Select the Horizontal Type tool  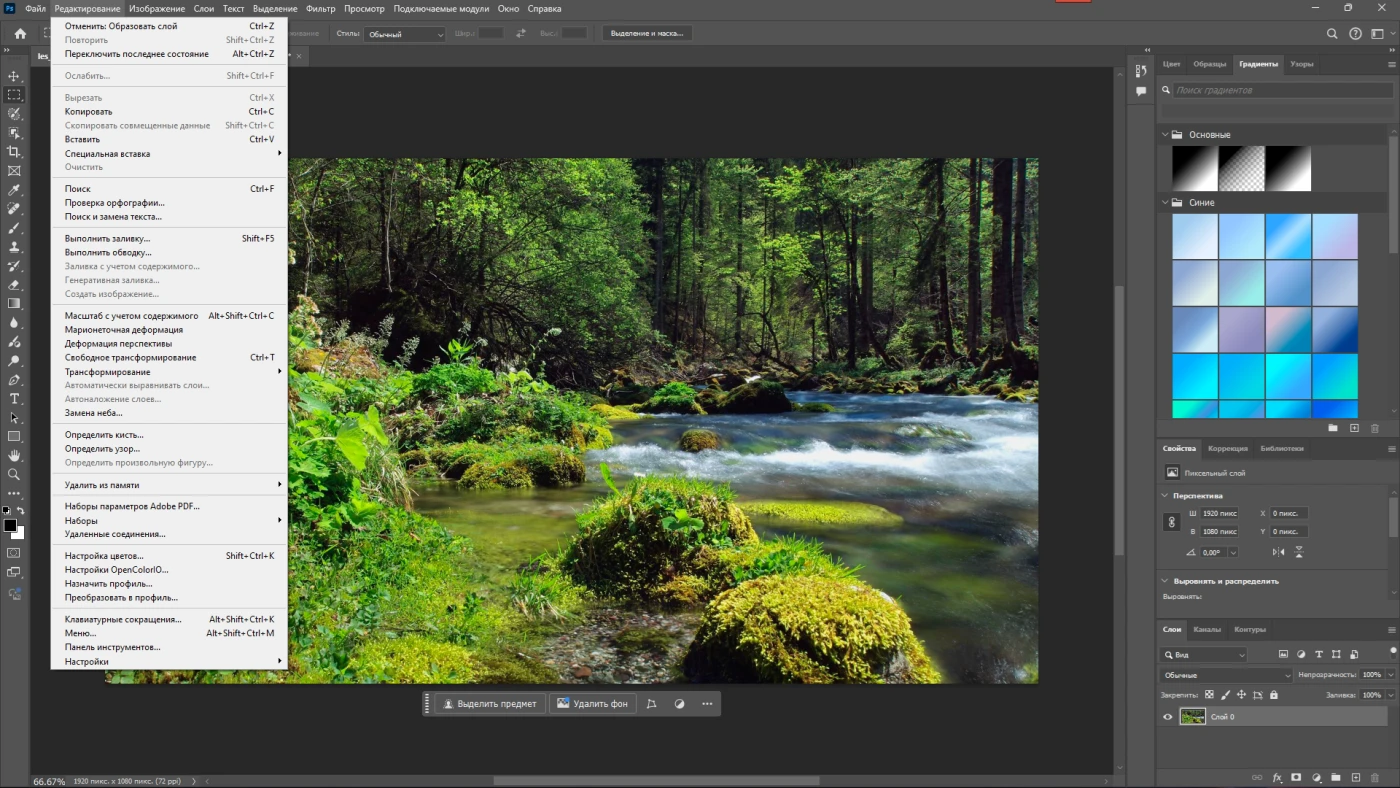(x=14, y=399)
